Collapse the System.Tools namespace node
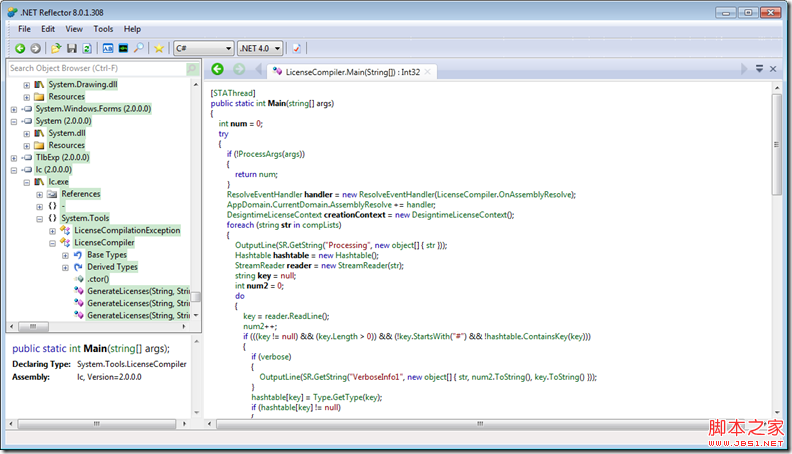This screenshot has width=792, height=454. point(39,219)
